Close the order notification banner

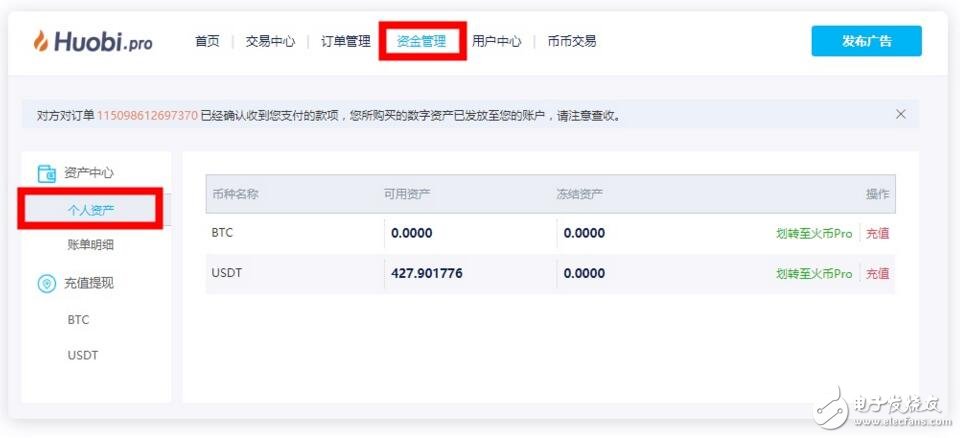[x=901, y=114]
